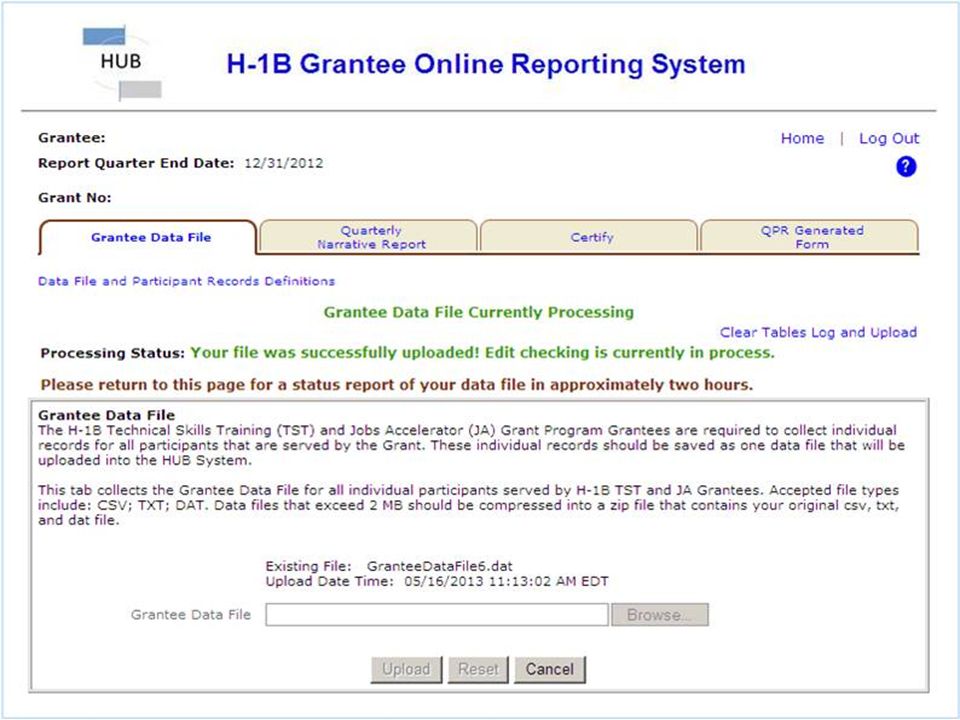
Task: Click the Log Out link
Action: pos(888,138)
